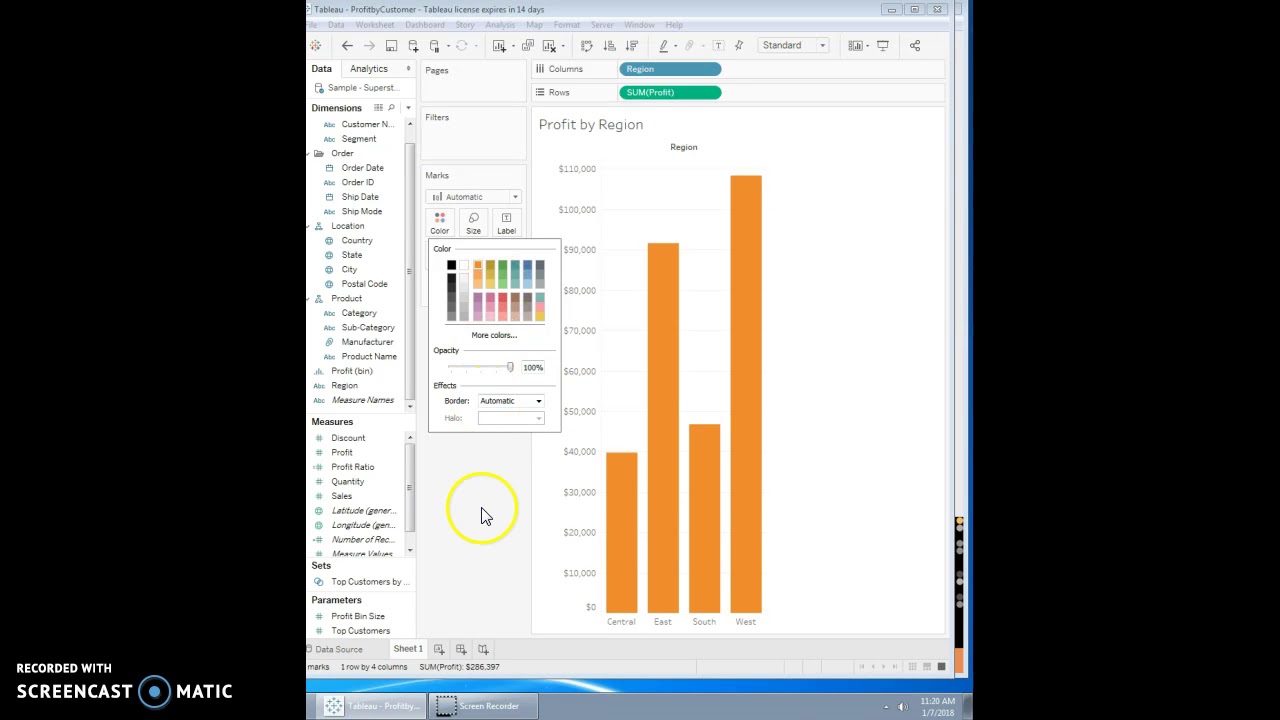Swap rows and columns
This screenshot has height=720, width=1280.
pyautogui.click(x=586, y=45)
